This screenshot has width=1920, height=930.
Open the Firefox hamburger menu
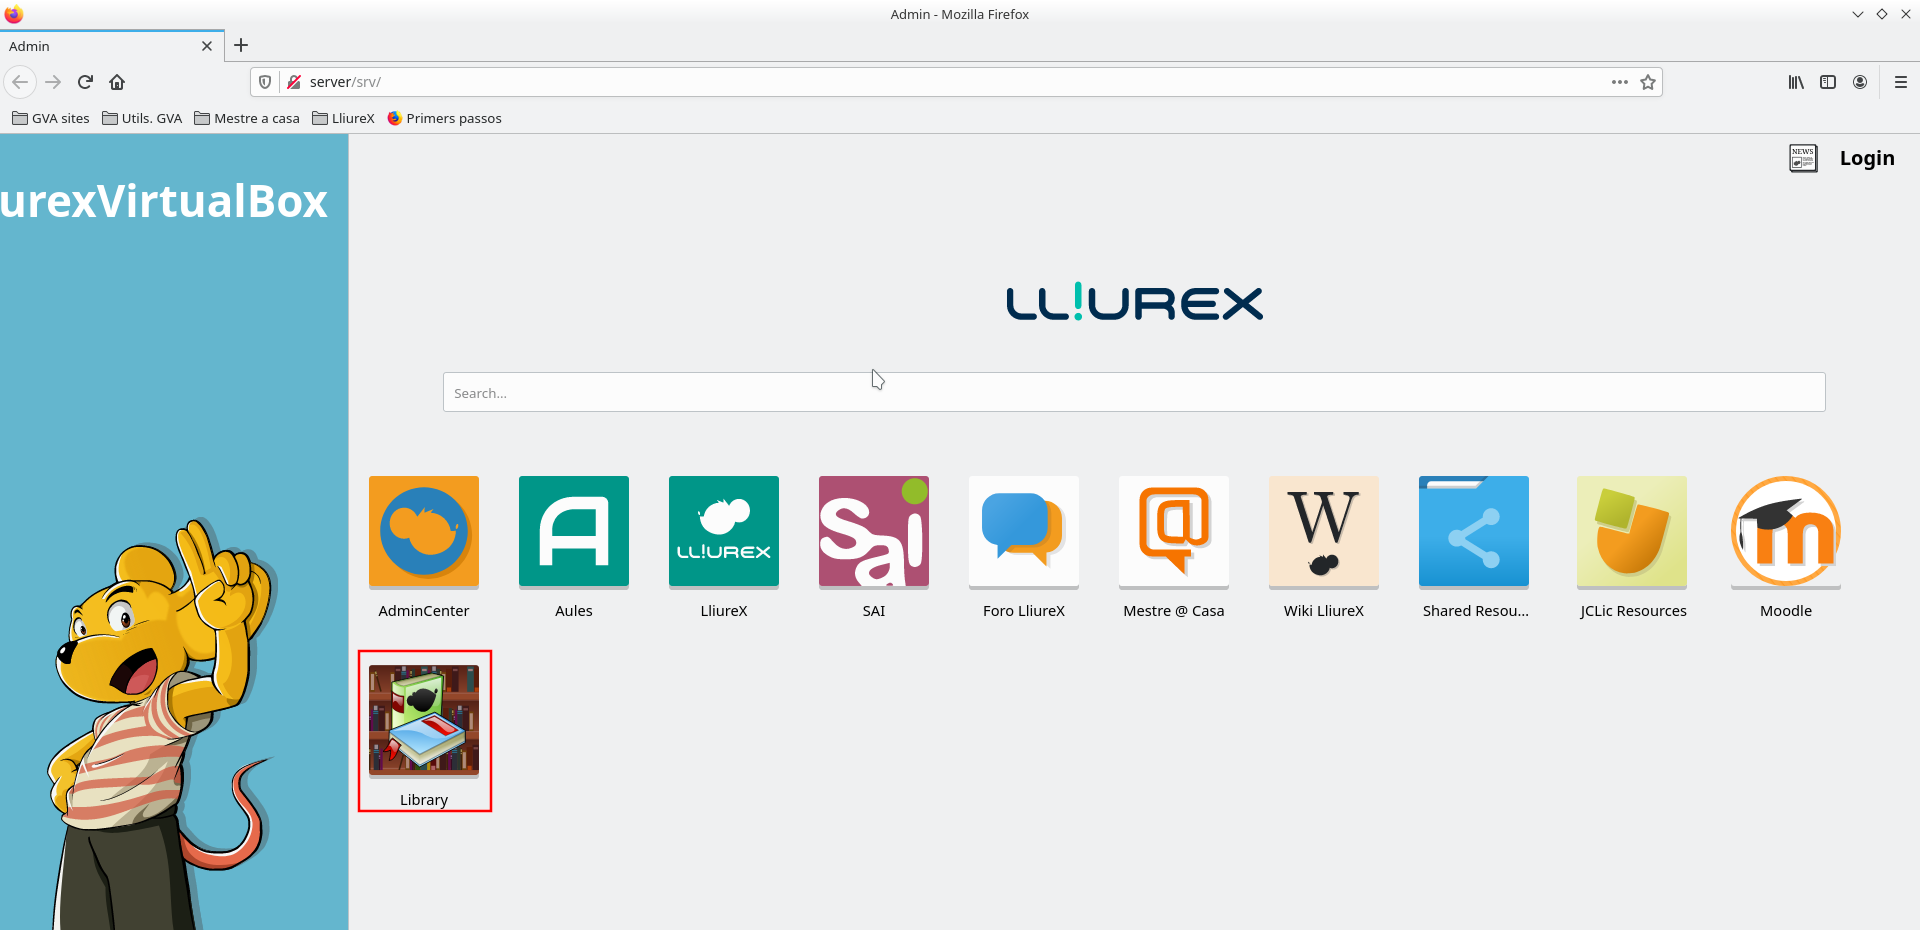[x=1900, y=82]
